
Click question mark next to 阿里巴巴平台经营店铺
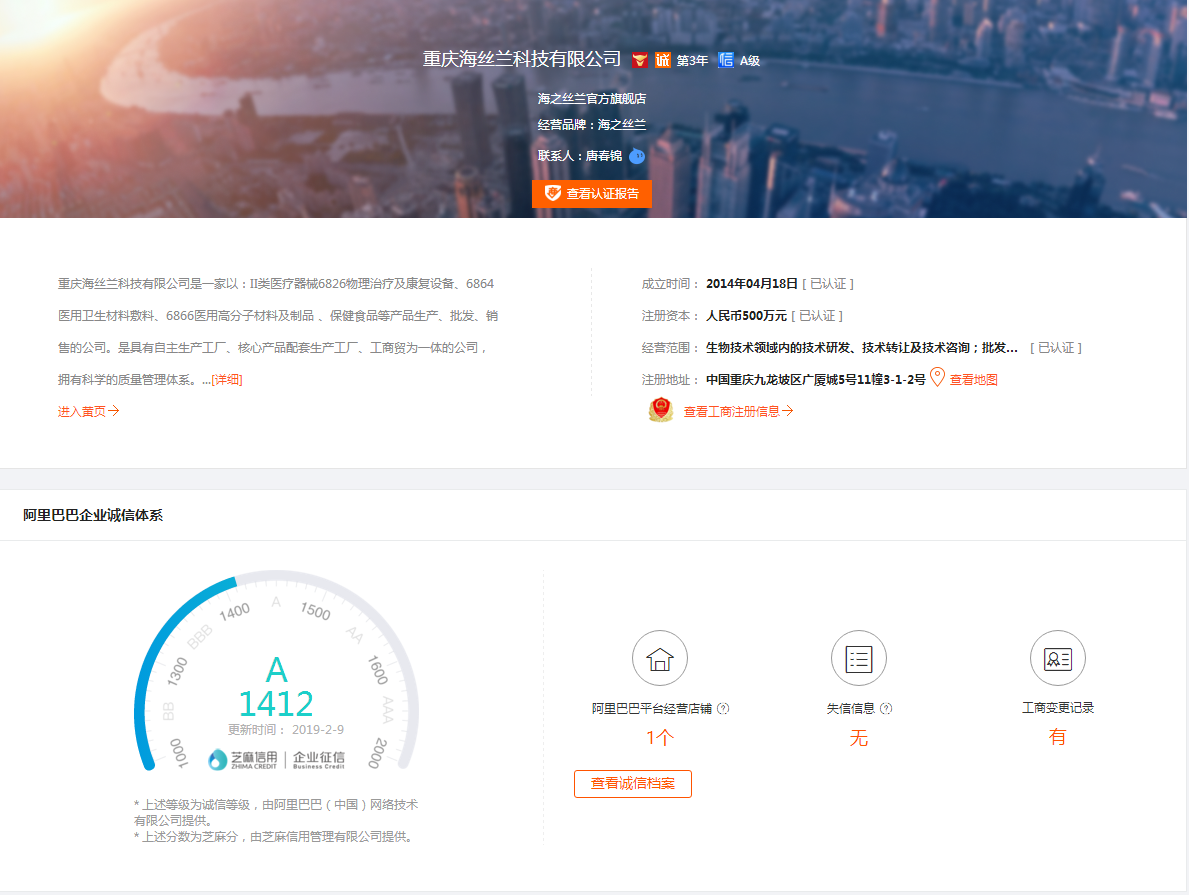pyautogui.click(x=723, y=708)
